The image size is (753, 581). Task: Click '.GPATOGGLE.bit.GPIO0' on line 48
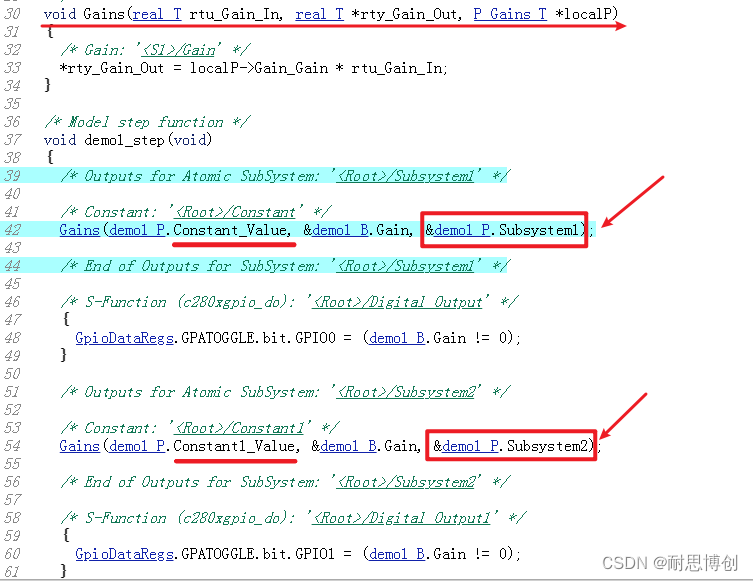click(255, 338)
